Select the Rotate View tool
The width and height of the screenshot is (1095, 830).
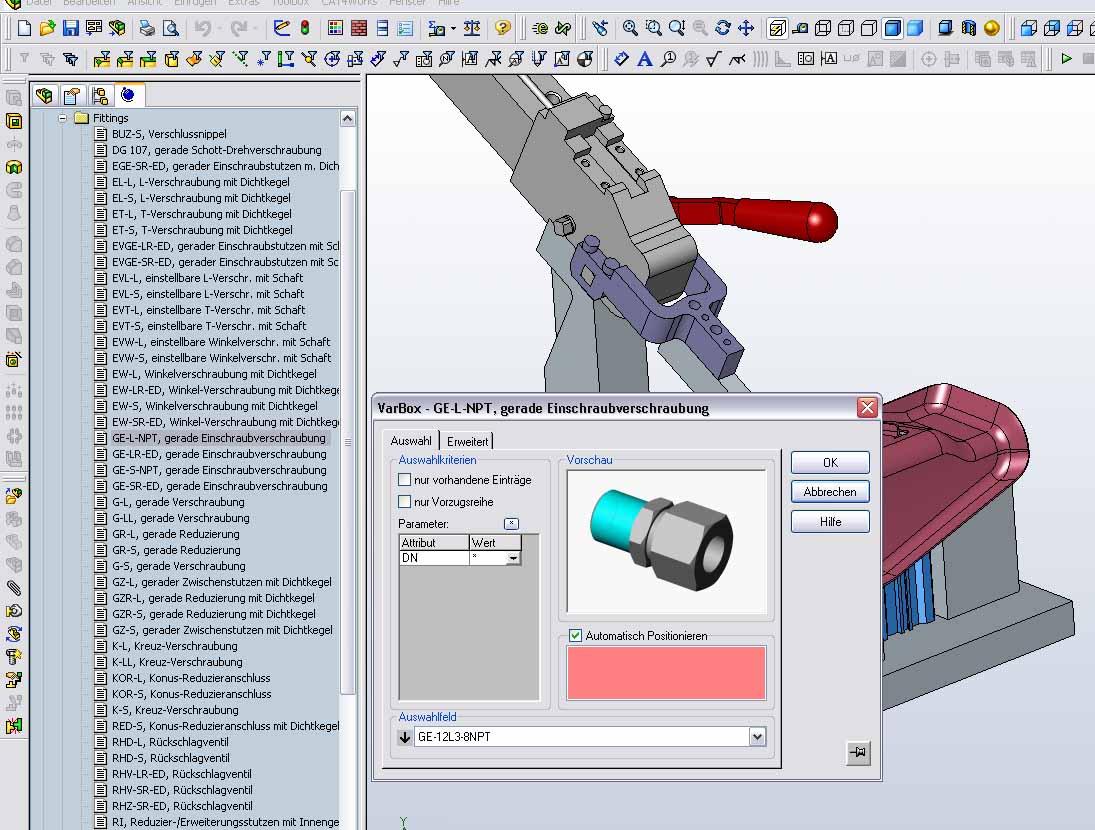pyautogui.click(x=722, y=28)
